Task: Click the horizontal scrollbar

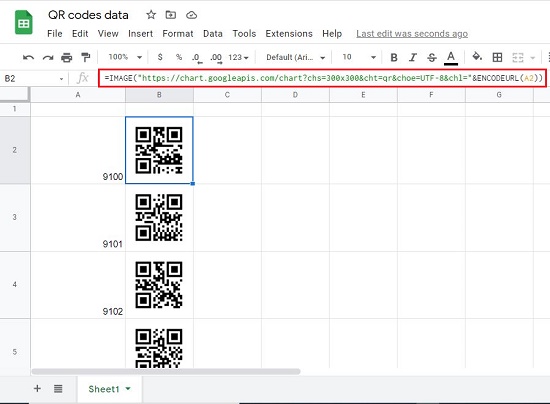Action: pos(166,371)
